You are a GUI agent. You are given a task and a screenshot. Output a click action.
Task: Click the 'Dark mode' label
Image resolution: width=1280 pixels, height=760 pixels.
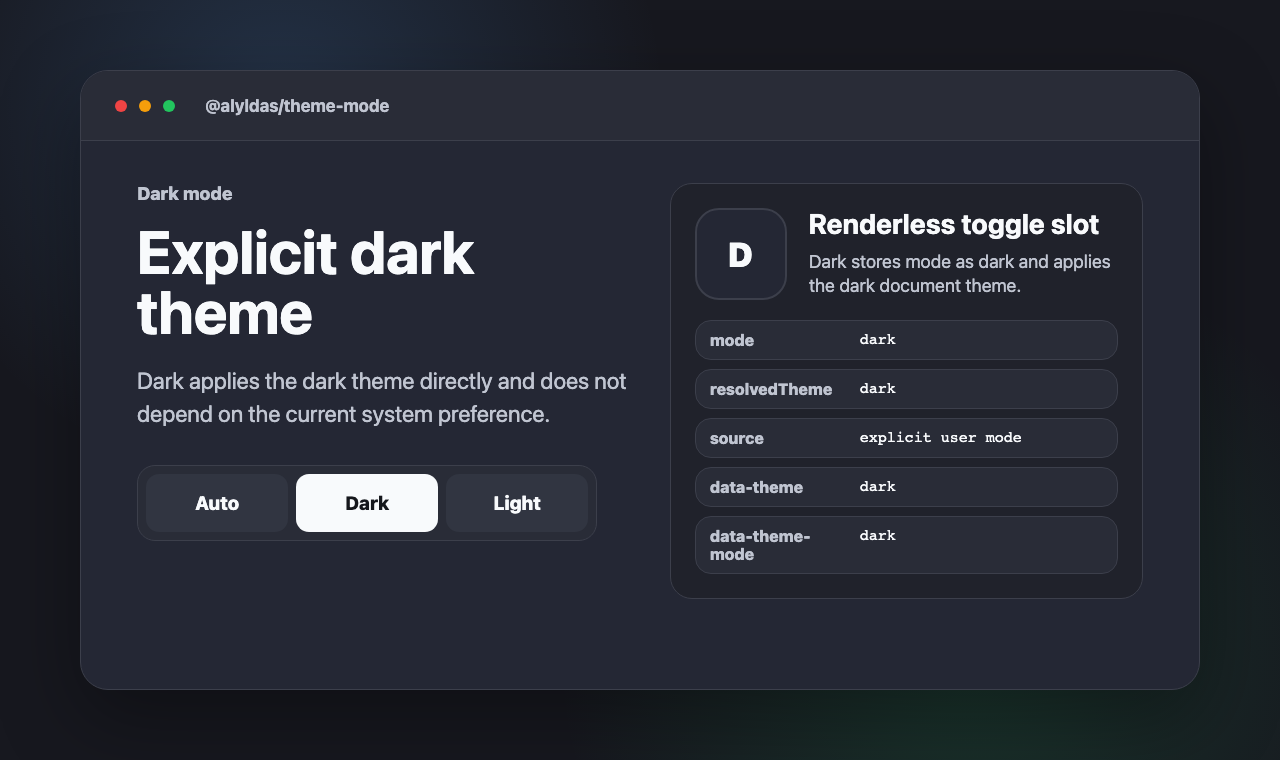click(185, 194)
